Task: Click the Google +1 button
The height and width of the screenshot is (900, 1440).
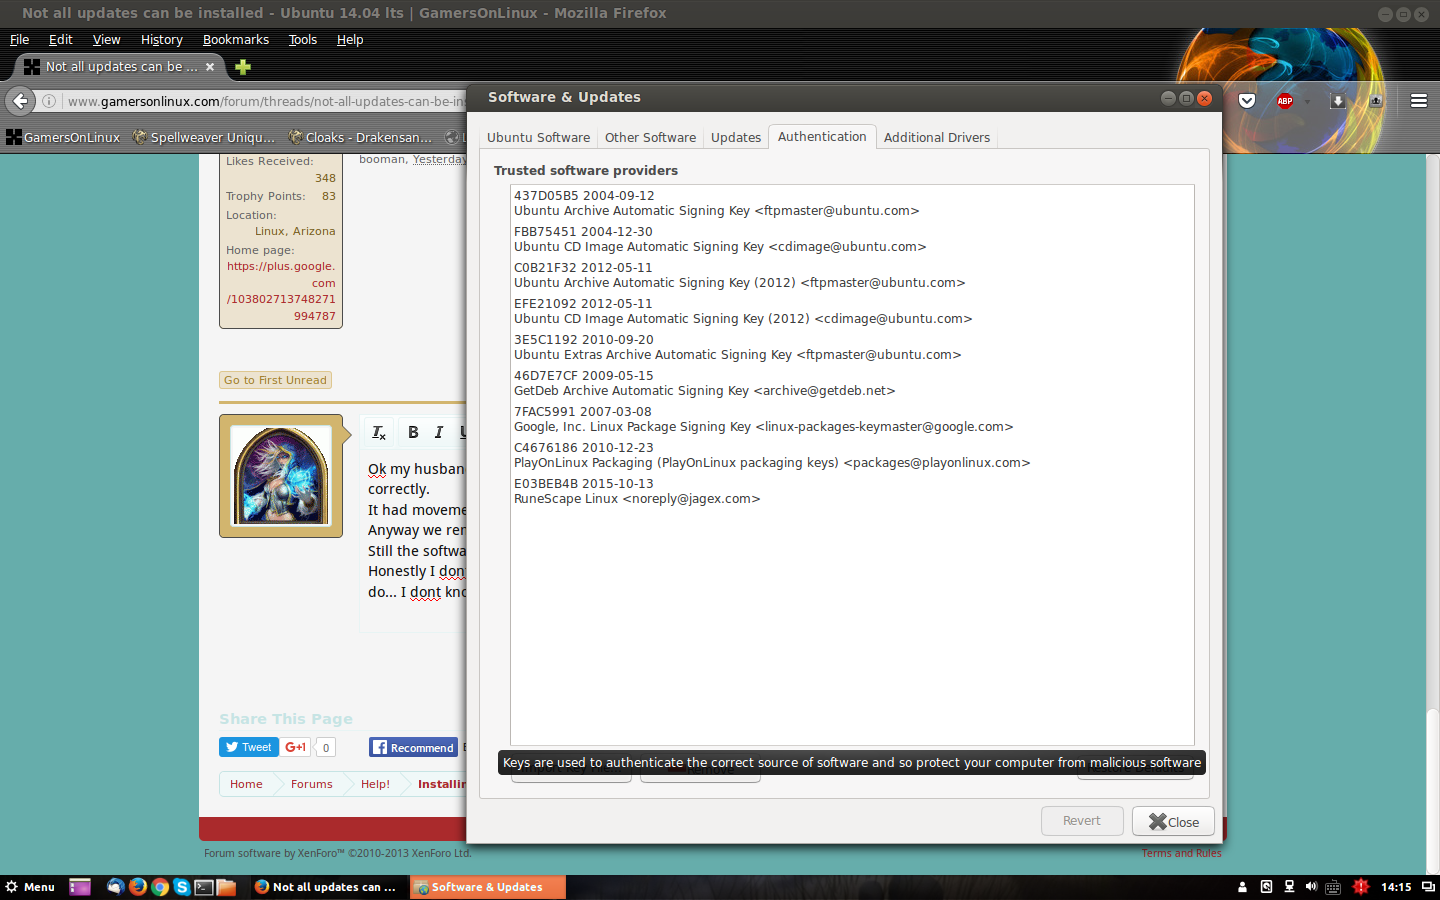Action: click(x=295, y=747)
